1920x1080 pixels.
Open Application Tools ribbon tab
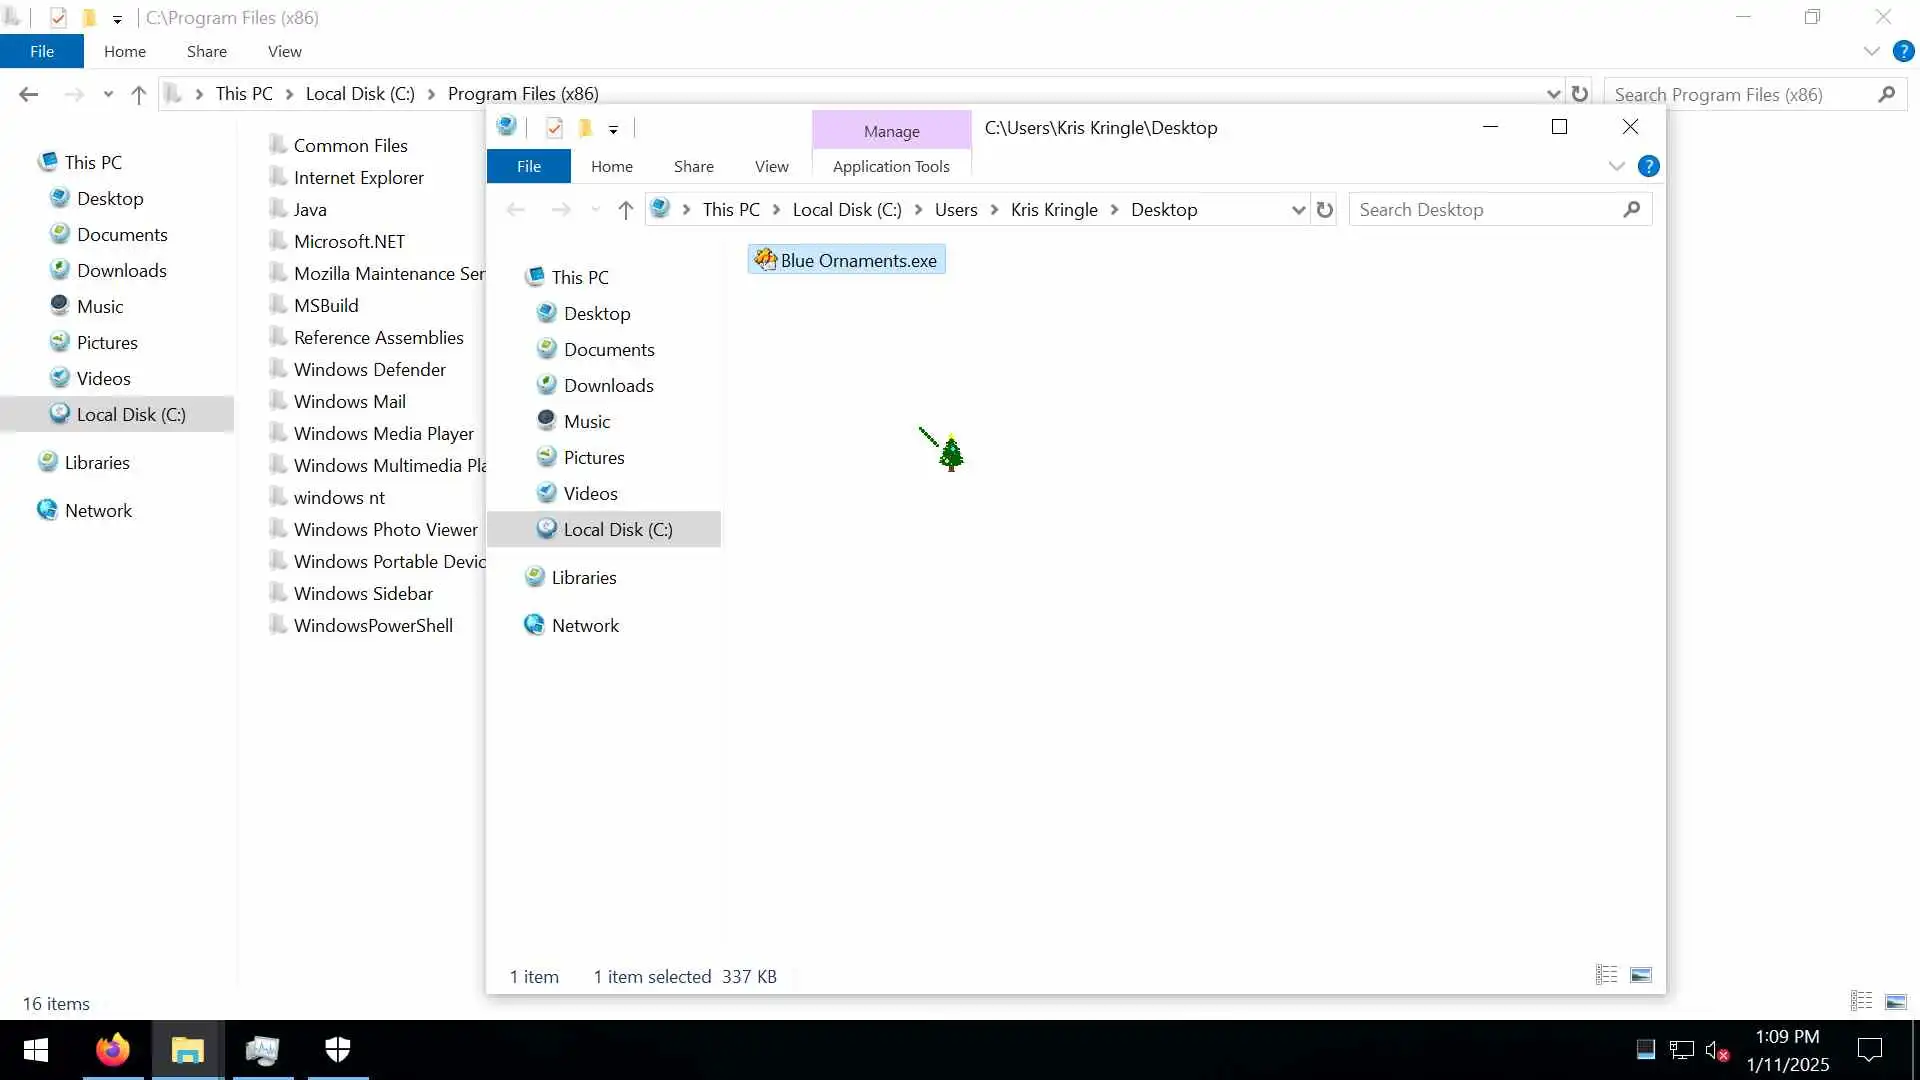tap(891, 167)
